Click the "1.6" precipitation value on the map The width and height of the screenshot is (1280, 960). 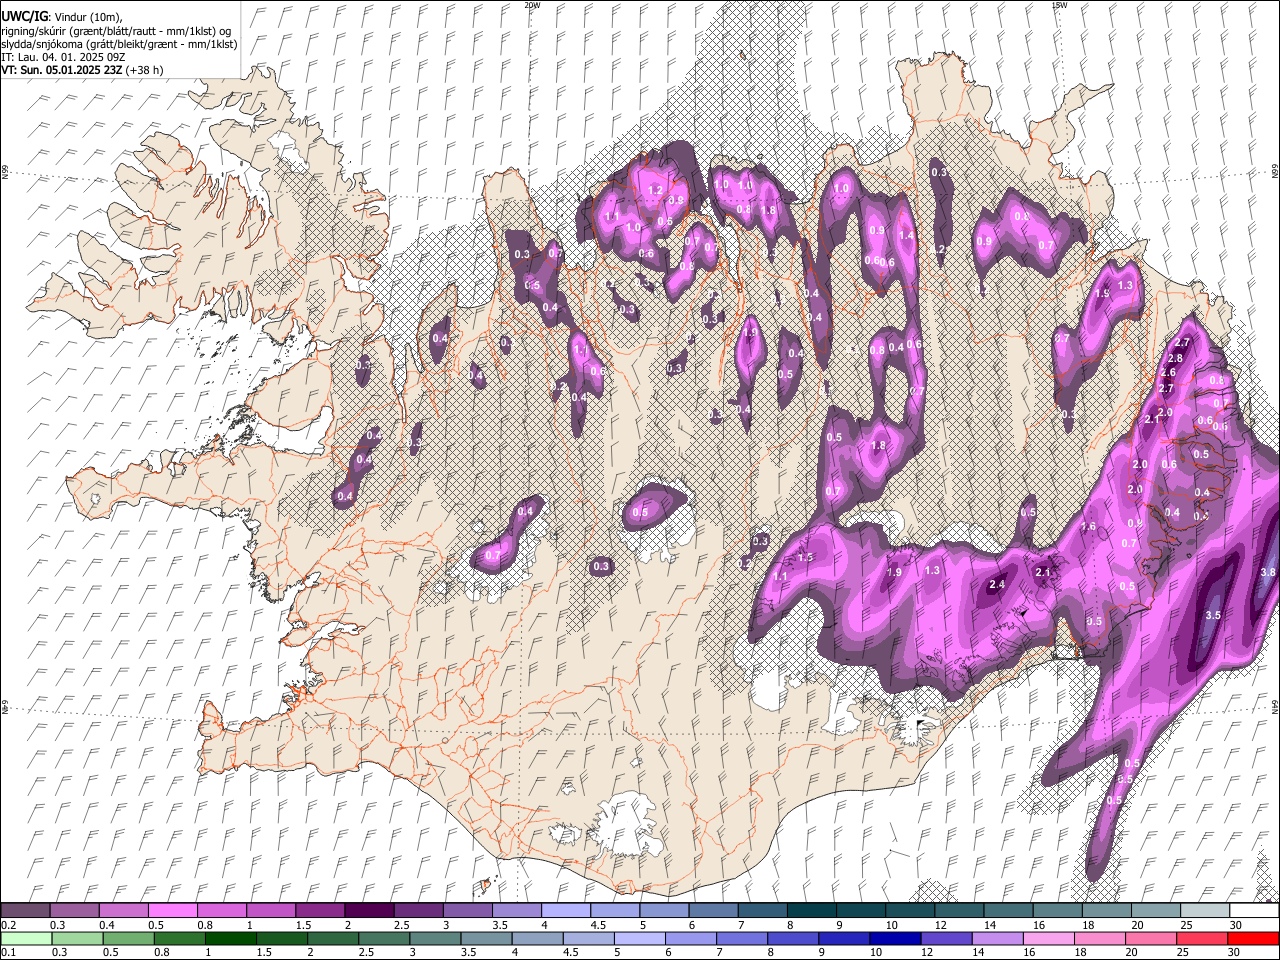(x=1089, y=526)
